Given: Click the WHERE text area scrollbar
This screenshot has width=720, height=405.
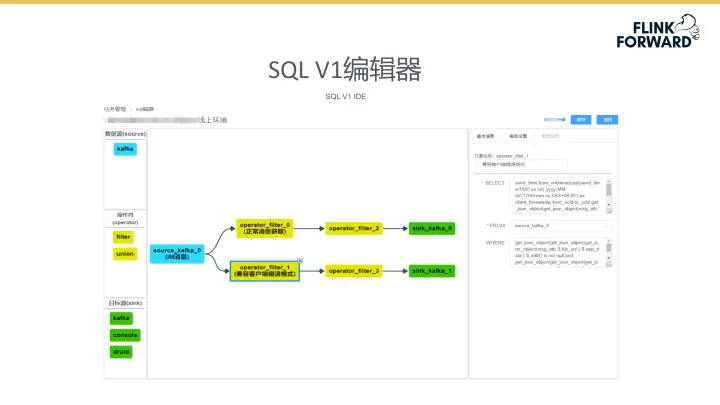Looking at the screenshot, I should coord(609,253).
